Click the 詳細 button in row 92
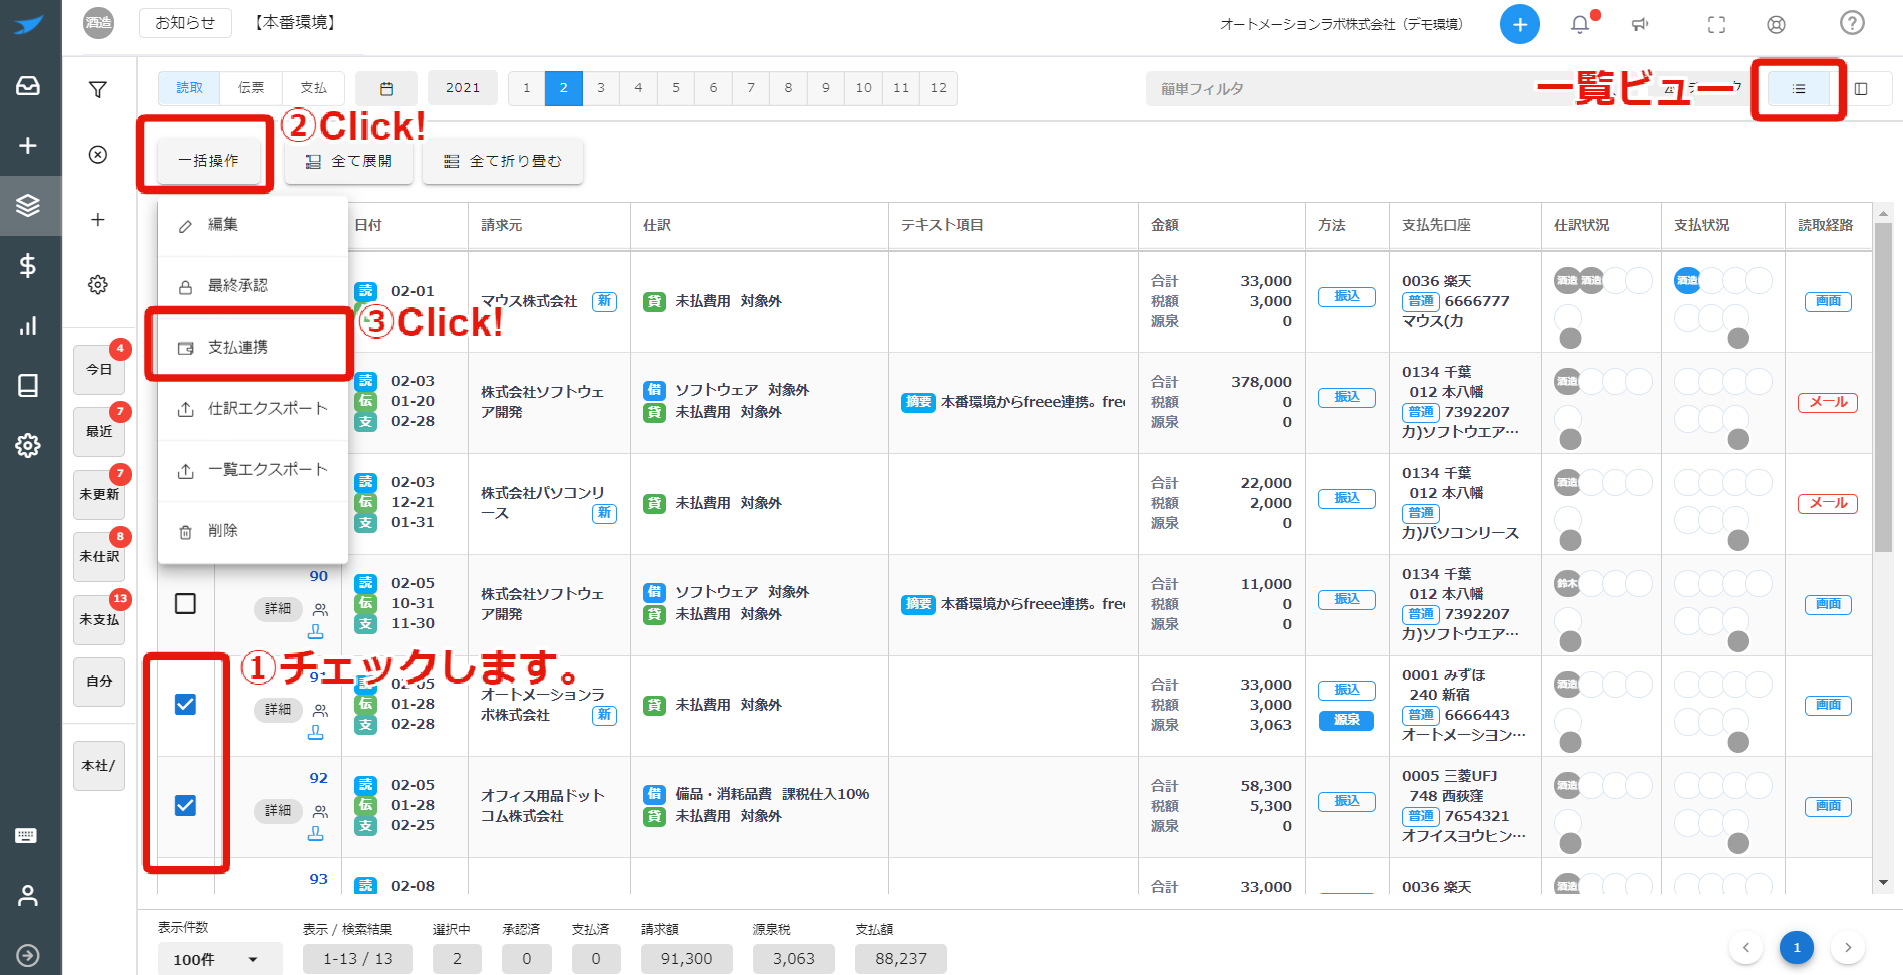The image size is (1903, 975). (x=278, y=811)
